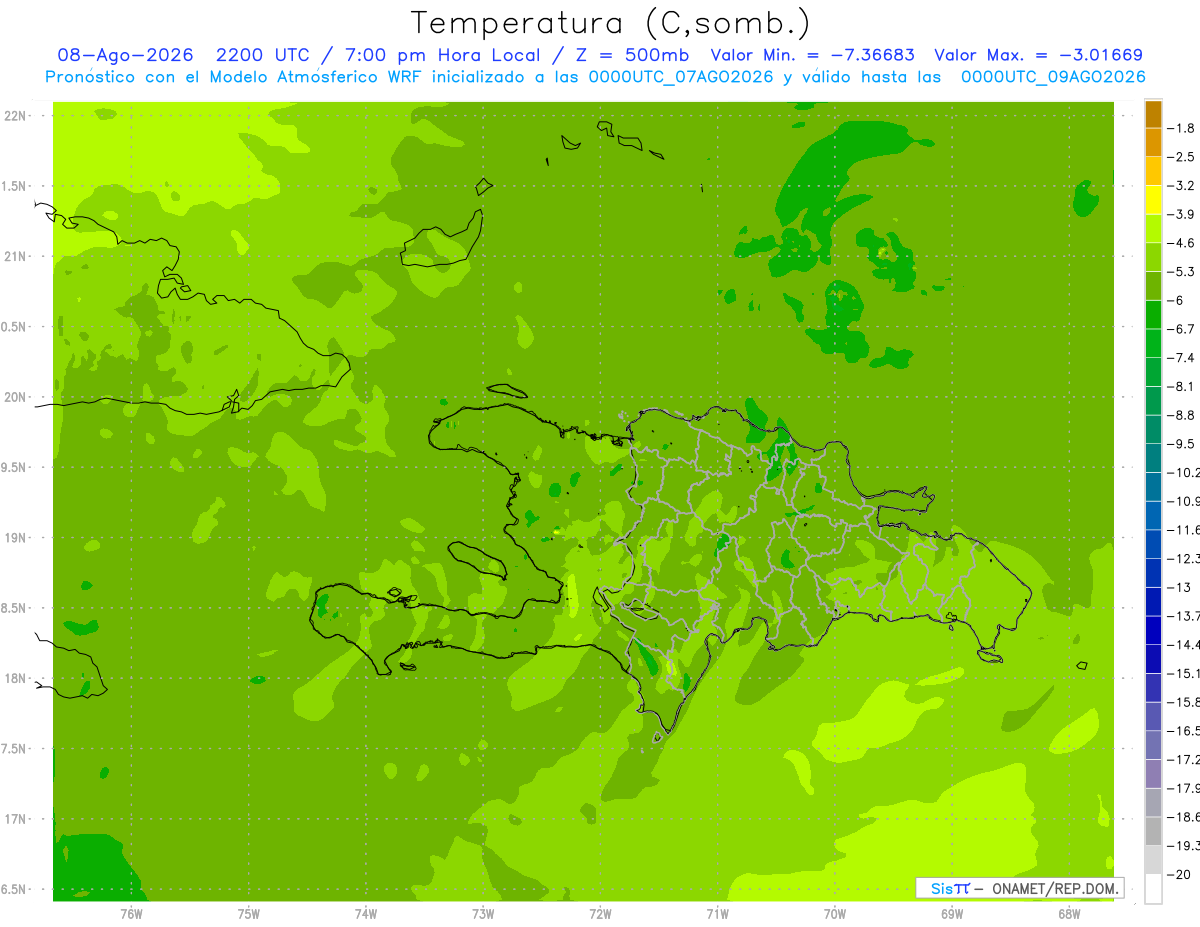Click the -9.5 color scale value
This screenshot has height=927, width=1200.
pyautogui.click(x=1181, y=444)
